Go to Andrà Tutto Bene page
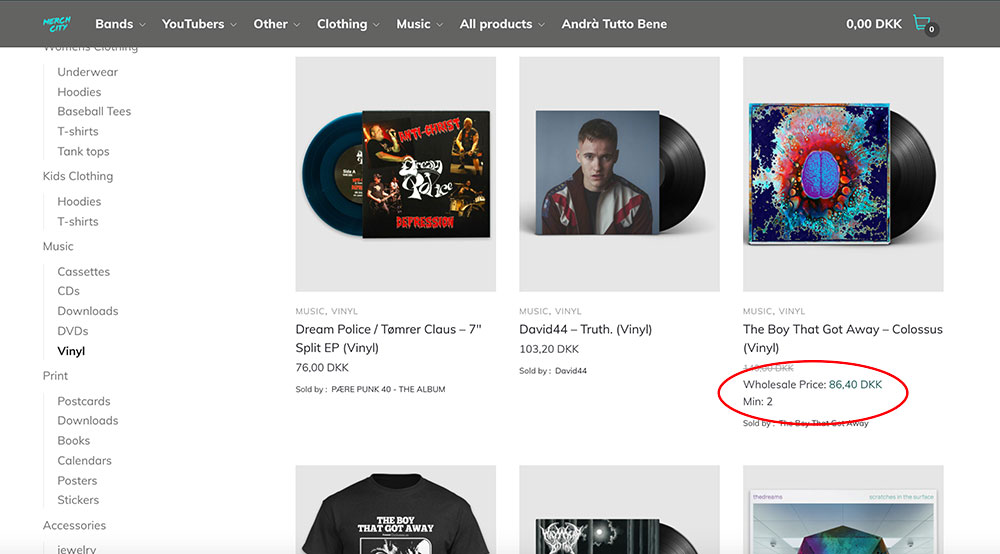 coord(614,24)
